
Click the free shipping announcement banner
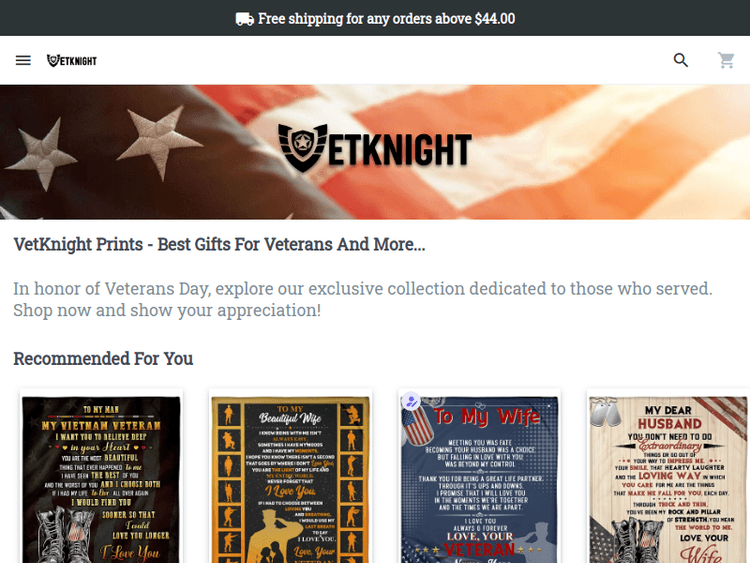coord(375,18)
